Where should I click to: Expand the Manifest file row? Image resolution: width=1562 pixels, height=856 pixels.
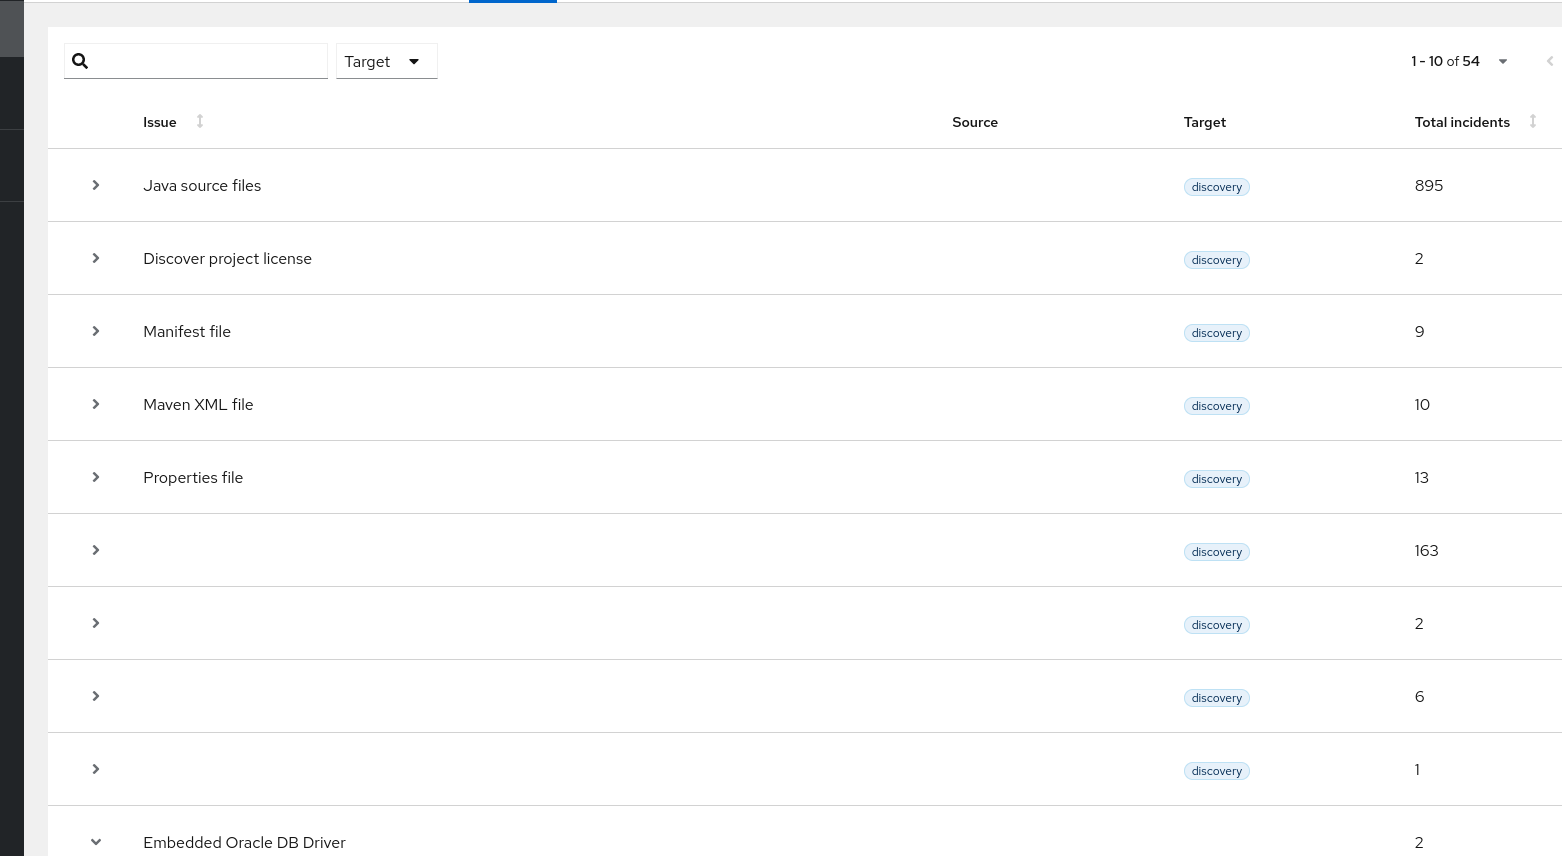point(96,331)
